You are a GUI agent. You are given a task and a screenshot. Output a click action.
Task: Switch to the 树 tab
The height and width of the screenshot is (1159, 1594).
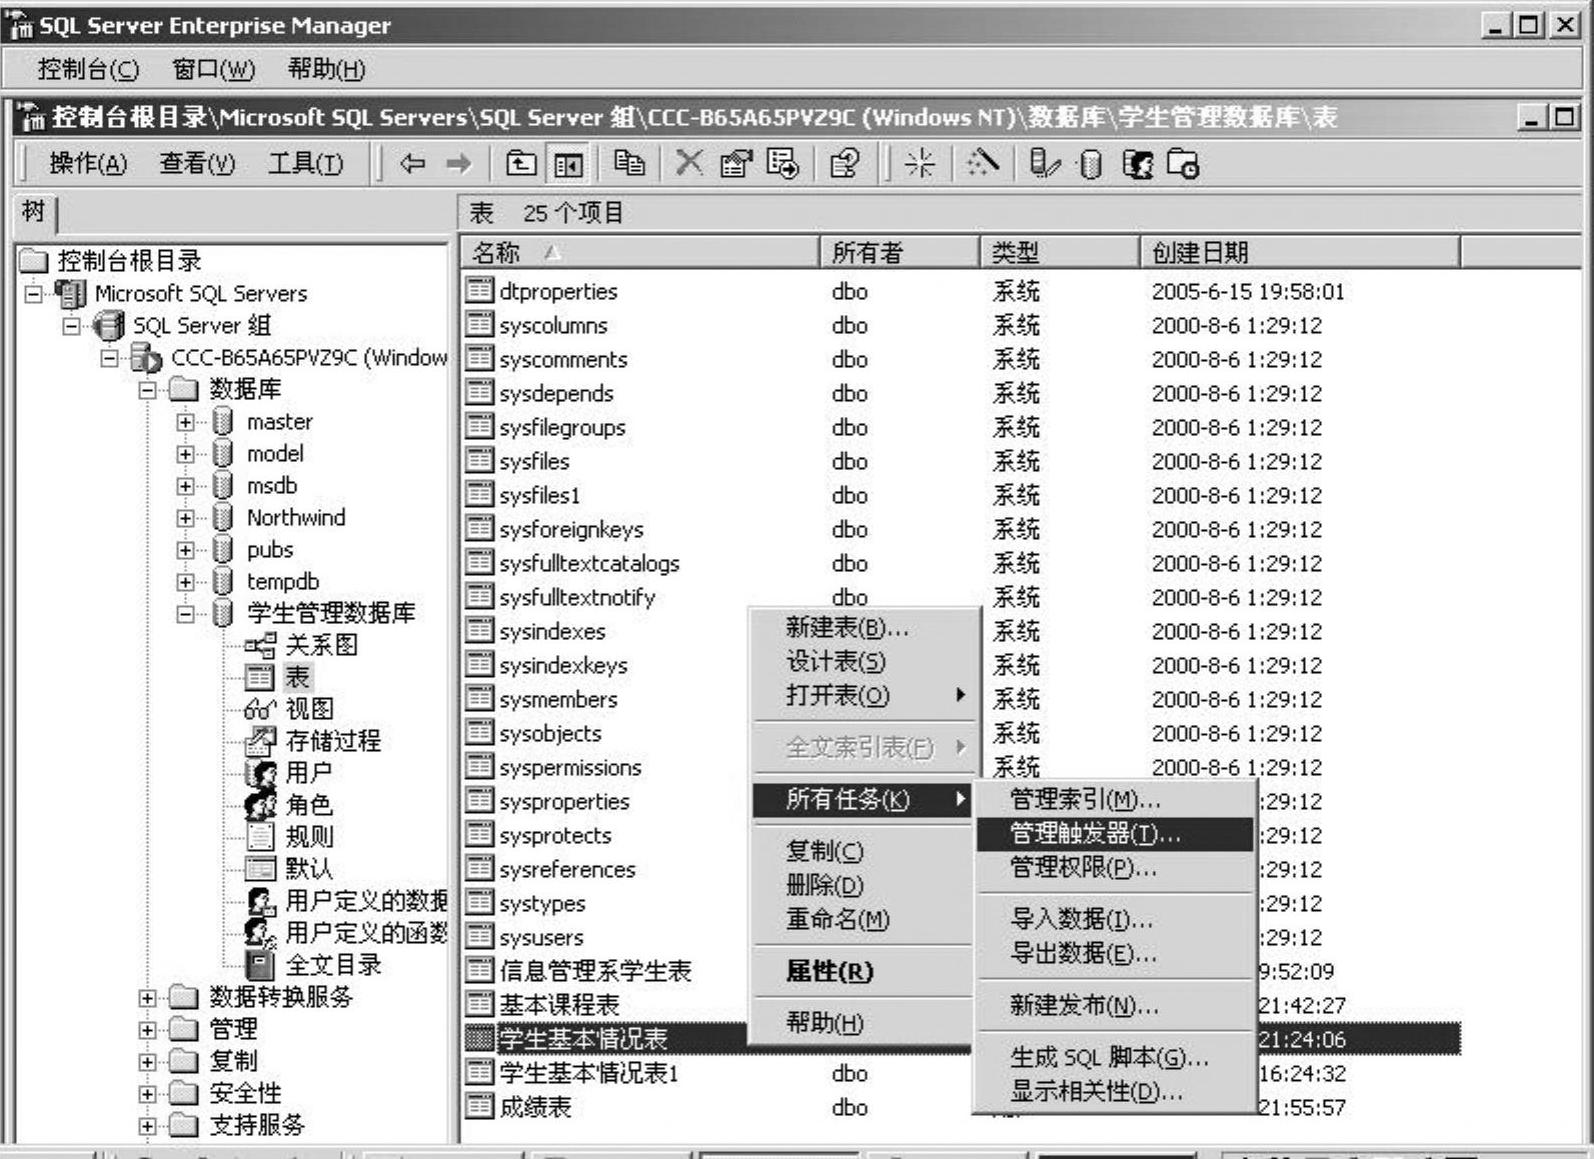coord(35,212)
